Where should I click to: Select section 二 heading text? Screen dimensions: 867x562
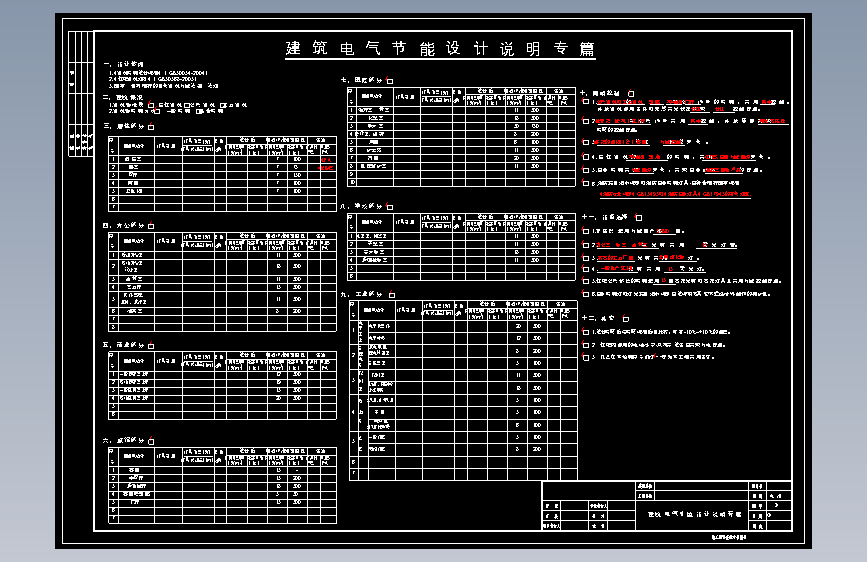(x=123, y=97)
